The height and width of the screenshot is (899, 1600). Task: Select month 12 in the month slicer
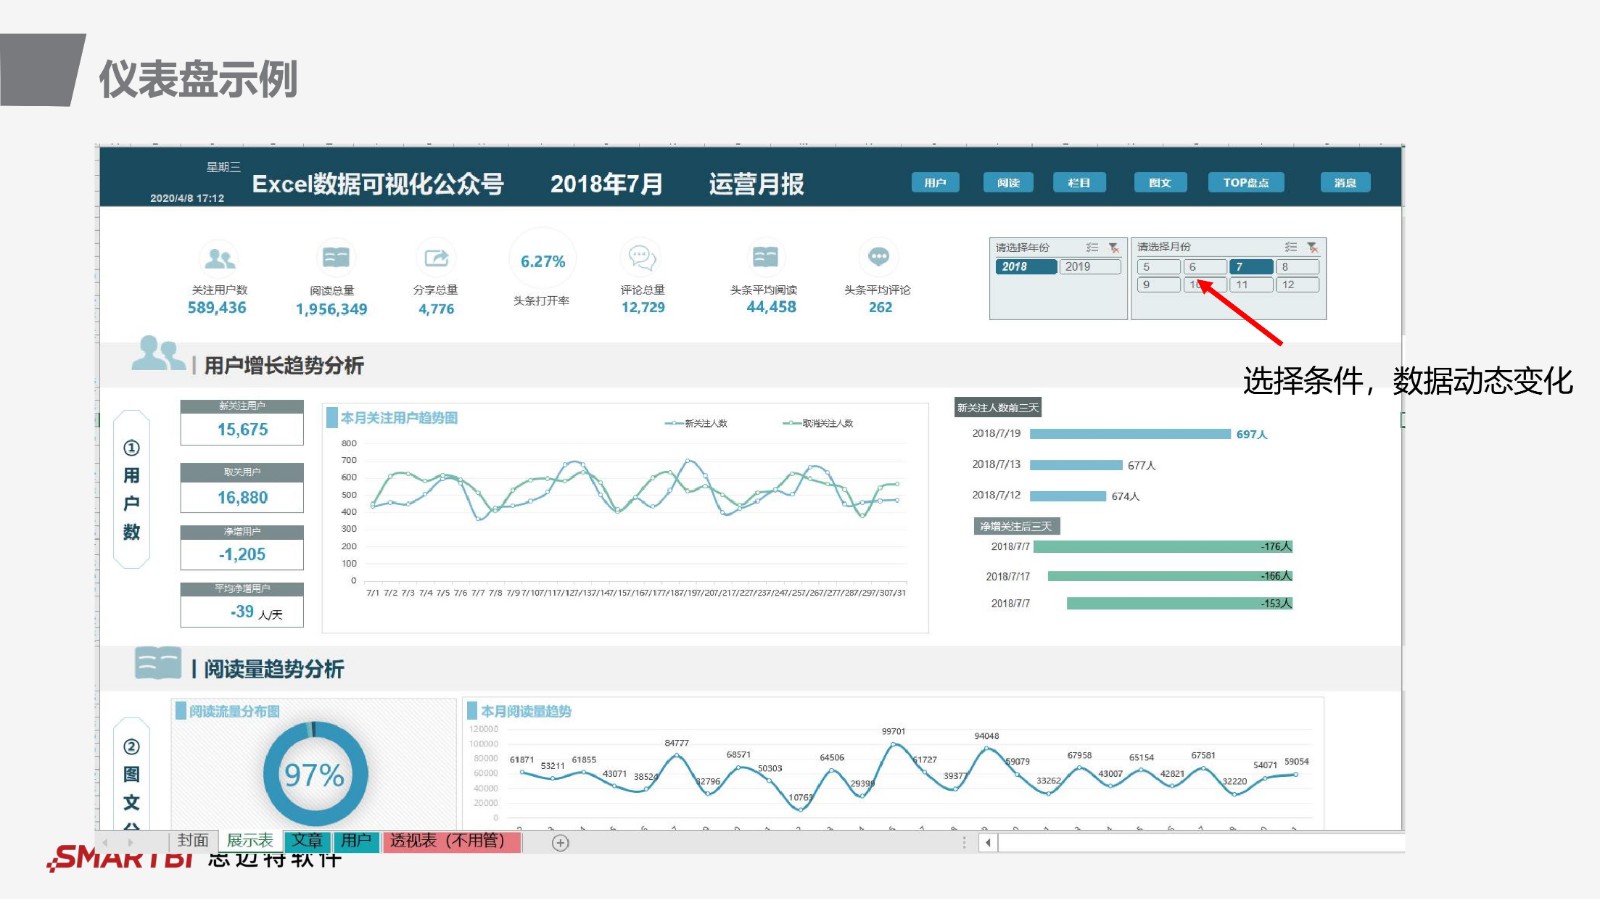tap(1297, 285)
